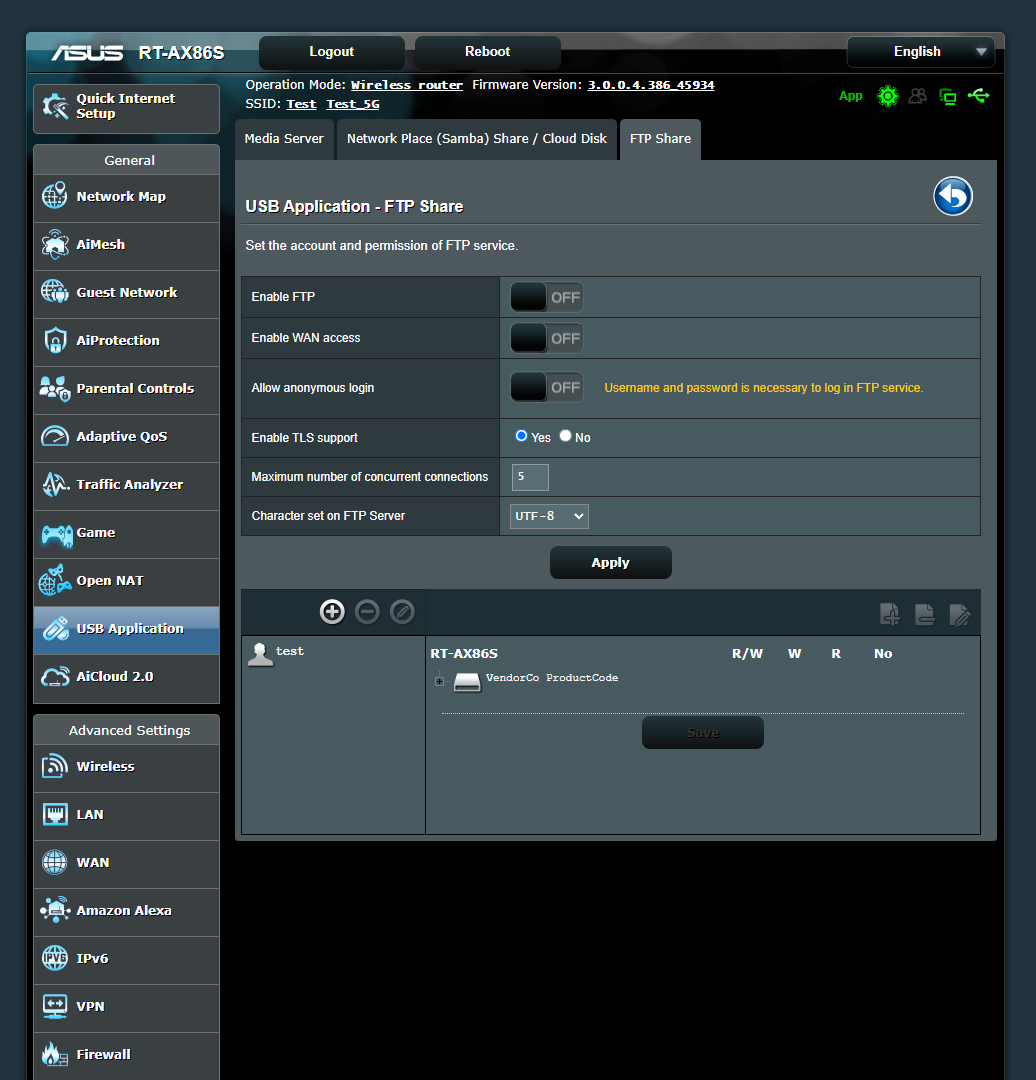Click the AiProtection shield icon
The height and width of the screenshot is (1080, 1036).
coord(55,340)
